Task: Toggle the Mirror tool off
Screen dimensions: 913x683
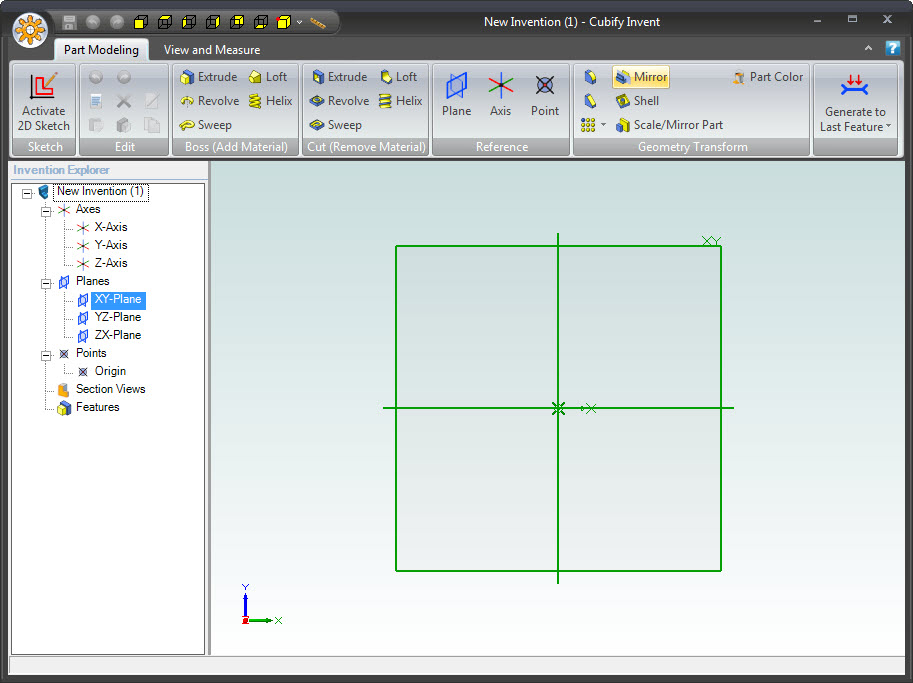Action: coord(640,76)
